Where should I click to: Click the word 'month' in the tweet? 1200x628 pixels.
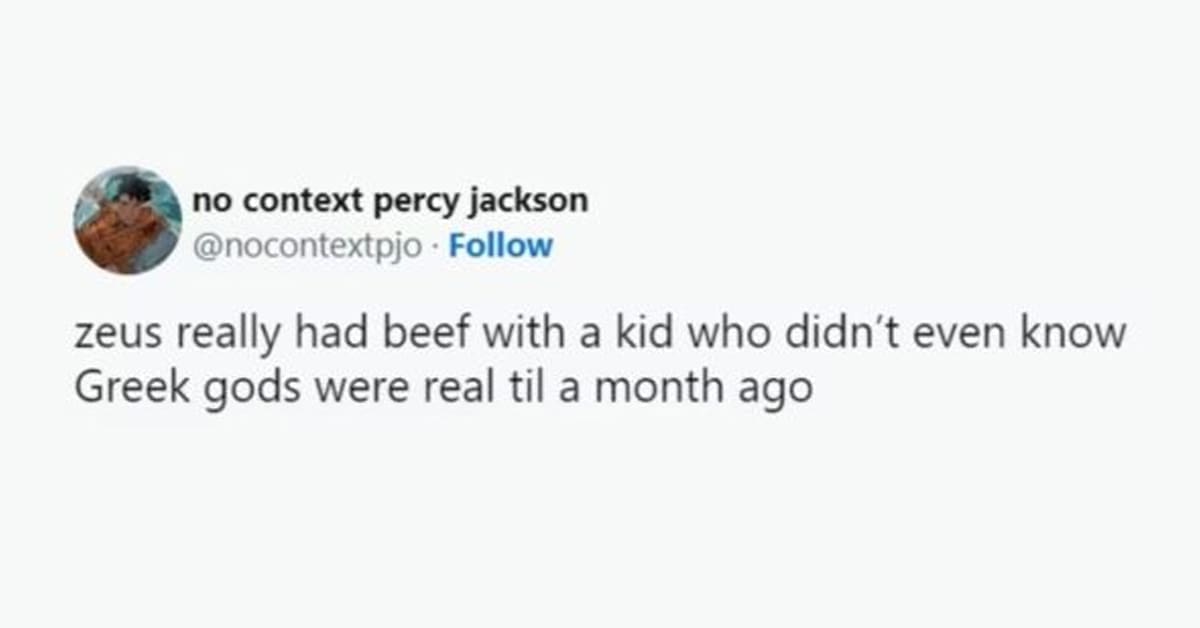tap(655, 386)
